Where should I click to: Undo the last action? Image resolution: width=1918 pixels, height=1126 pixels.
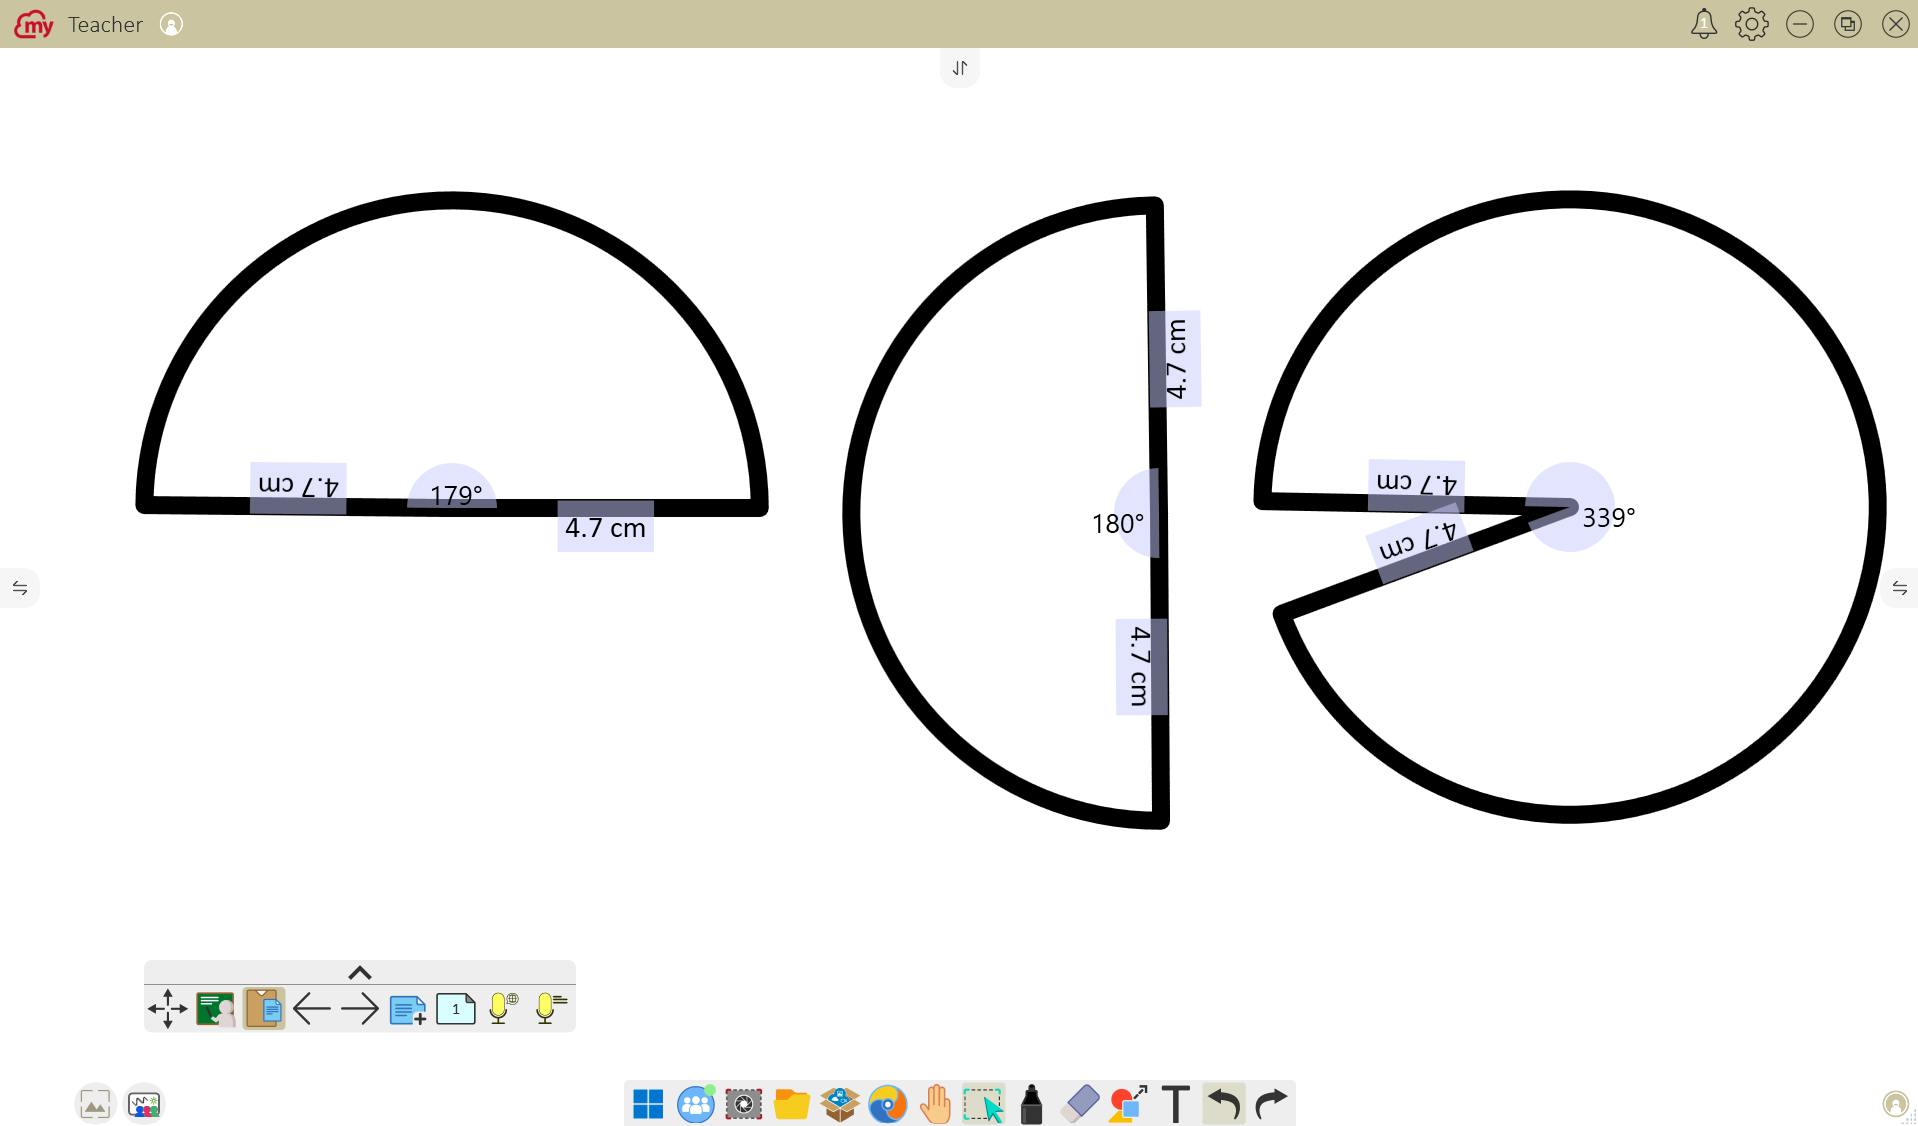coord(1224,1104)
